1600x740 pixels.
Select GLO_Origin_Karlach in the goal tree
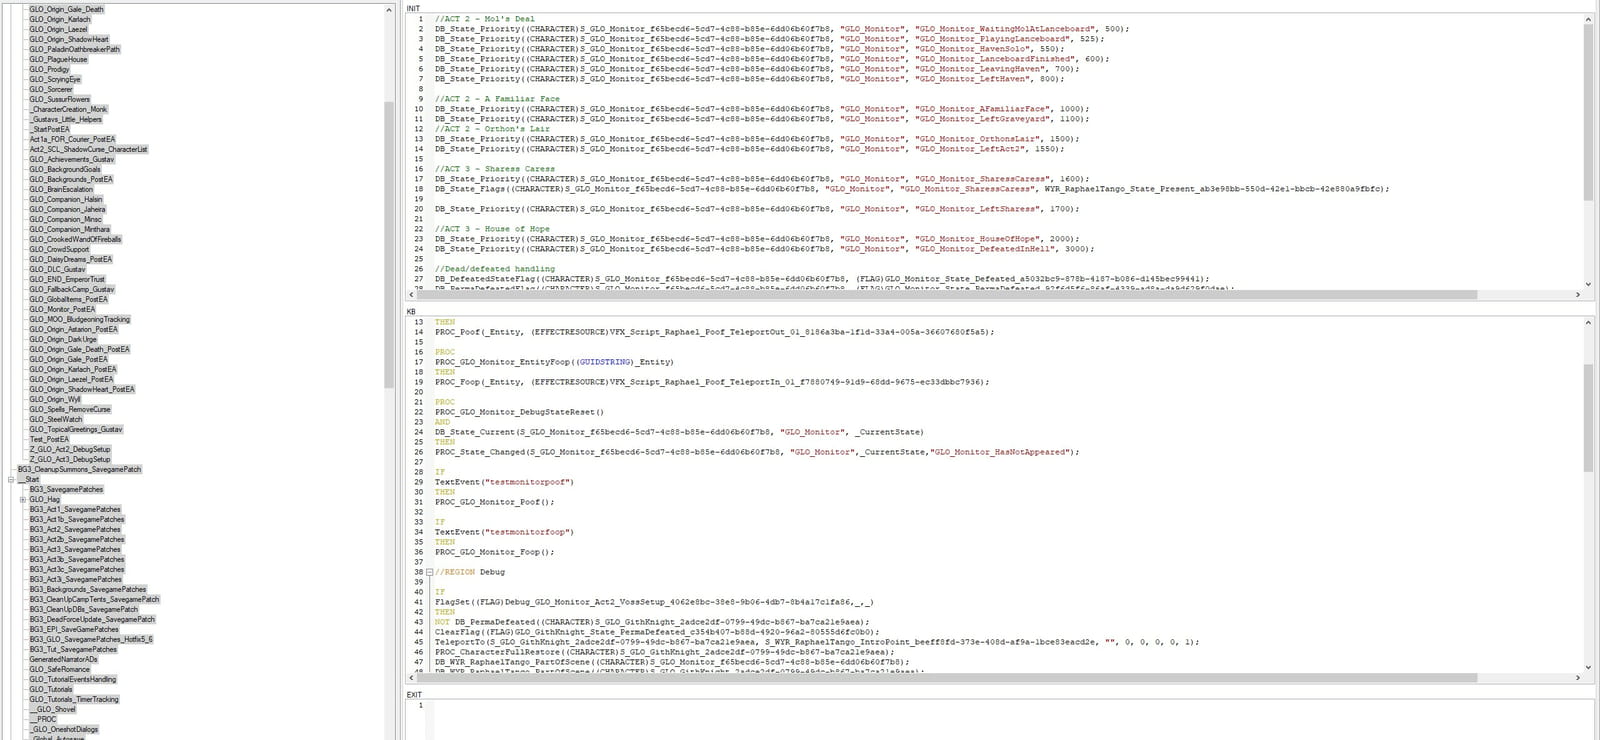[60, 19]
